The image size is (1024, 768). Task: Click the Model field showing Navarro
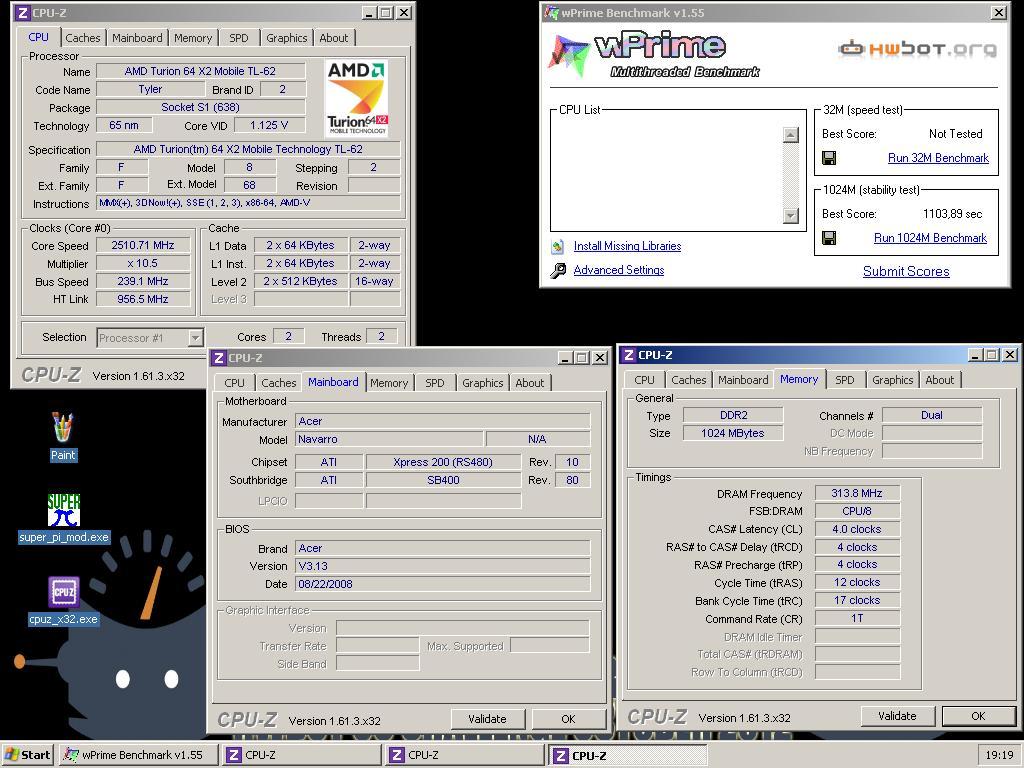click(389, 440)
